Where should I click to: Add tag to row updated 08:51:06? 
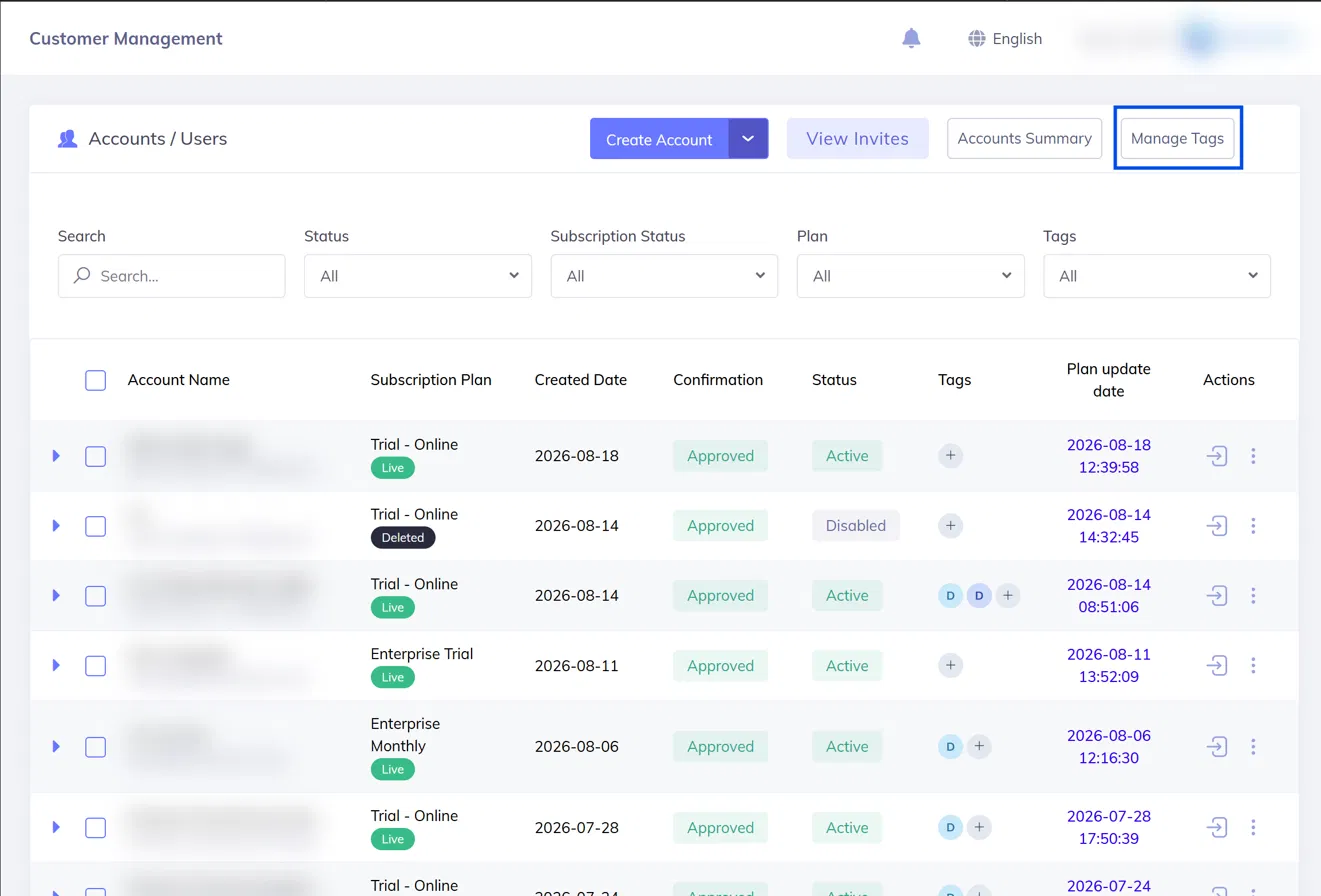tap(1008, 596)
